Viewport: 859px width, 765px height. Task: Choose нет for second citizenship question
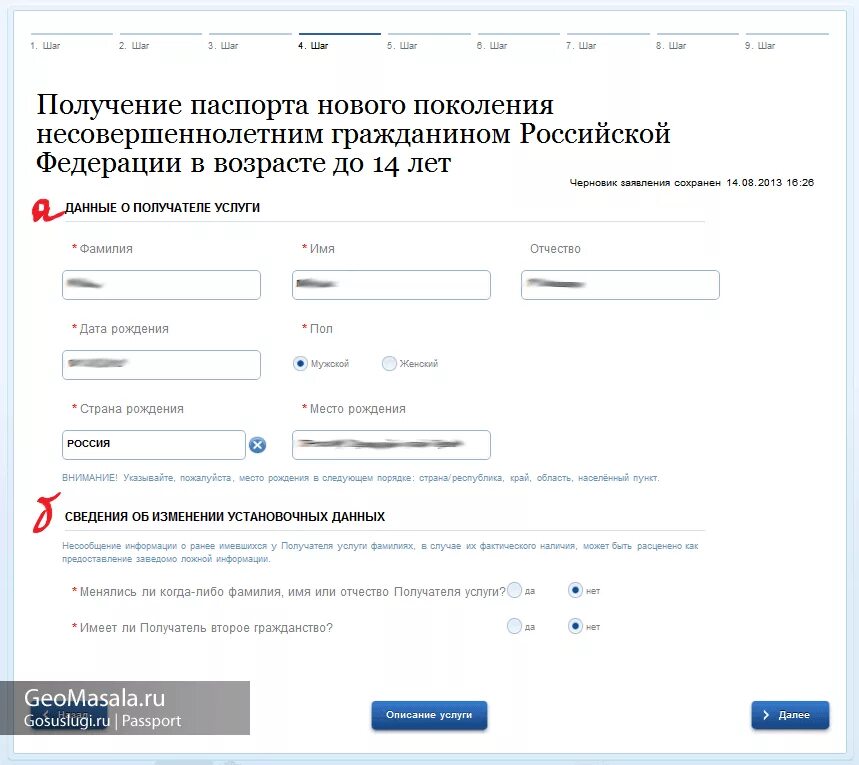575,626
